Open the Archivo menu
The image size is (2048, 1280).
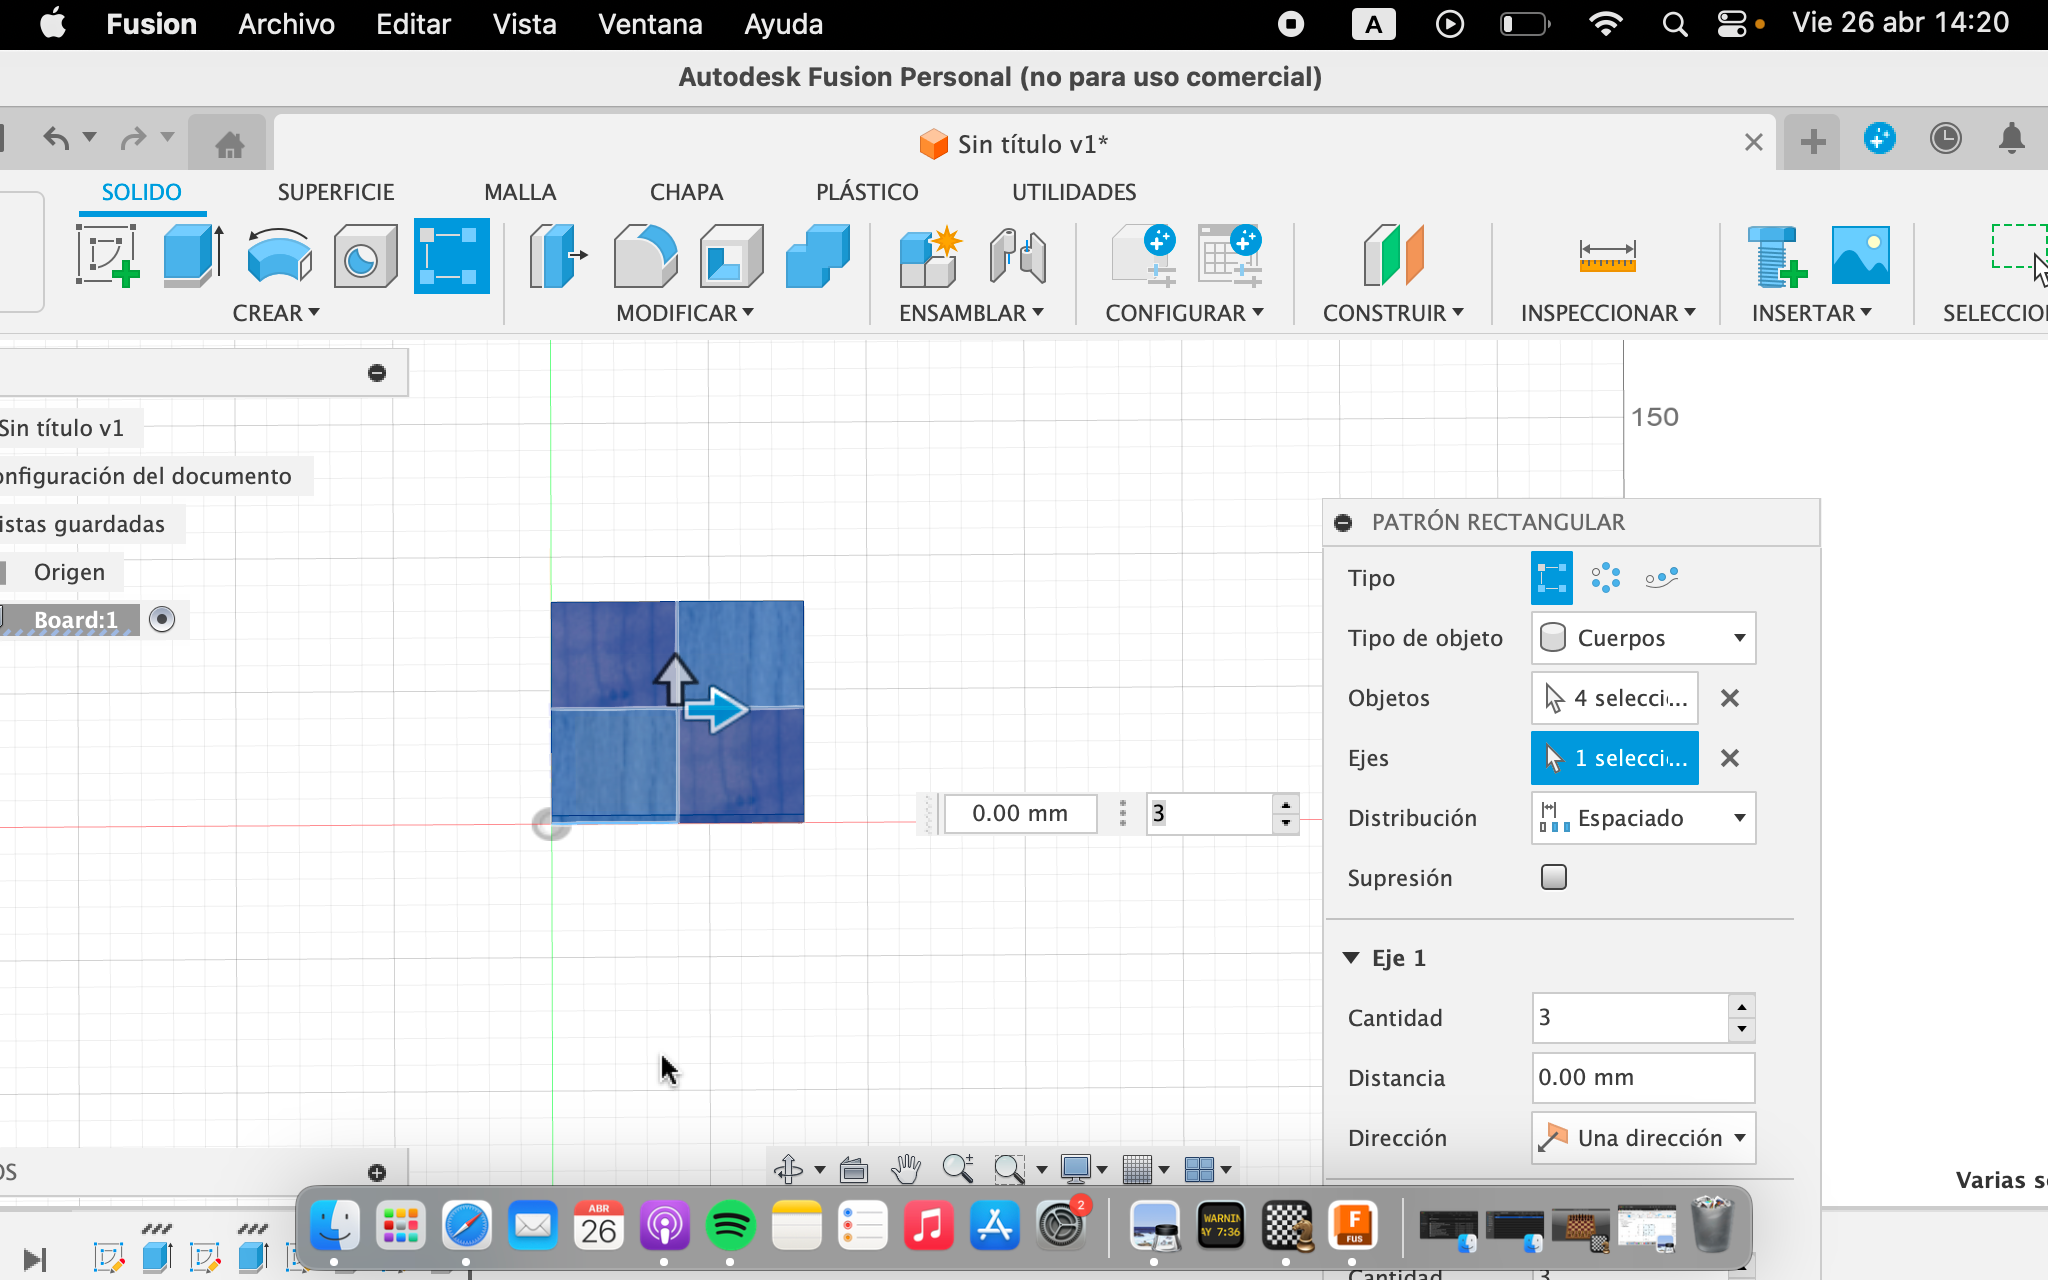click(x=286, y=24)
